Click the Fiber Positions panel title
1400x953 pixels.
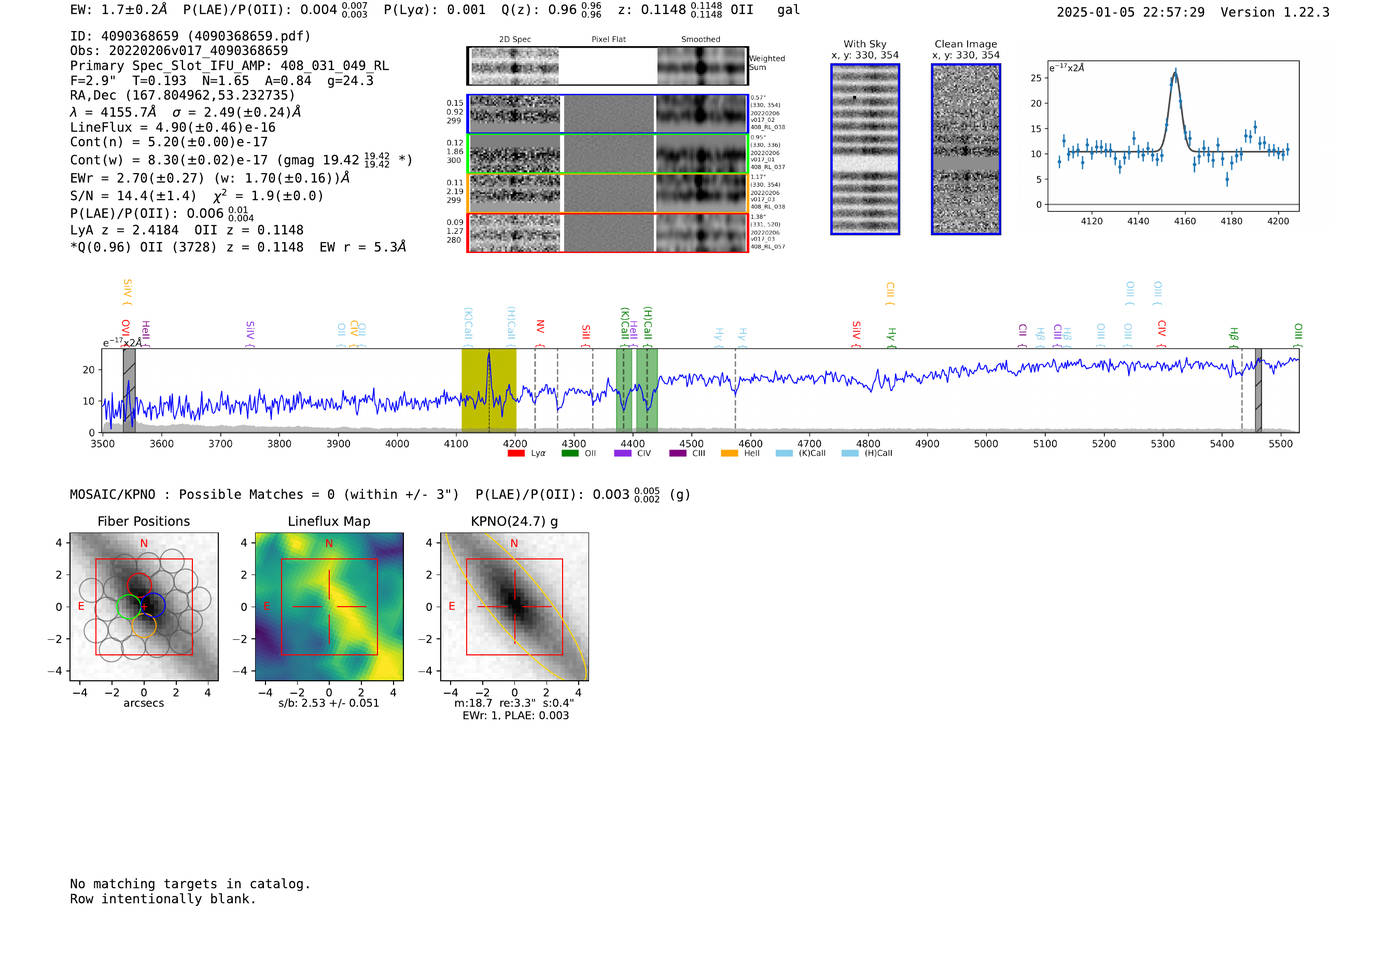pos(144,521)
